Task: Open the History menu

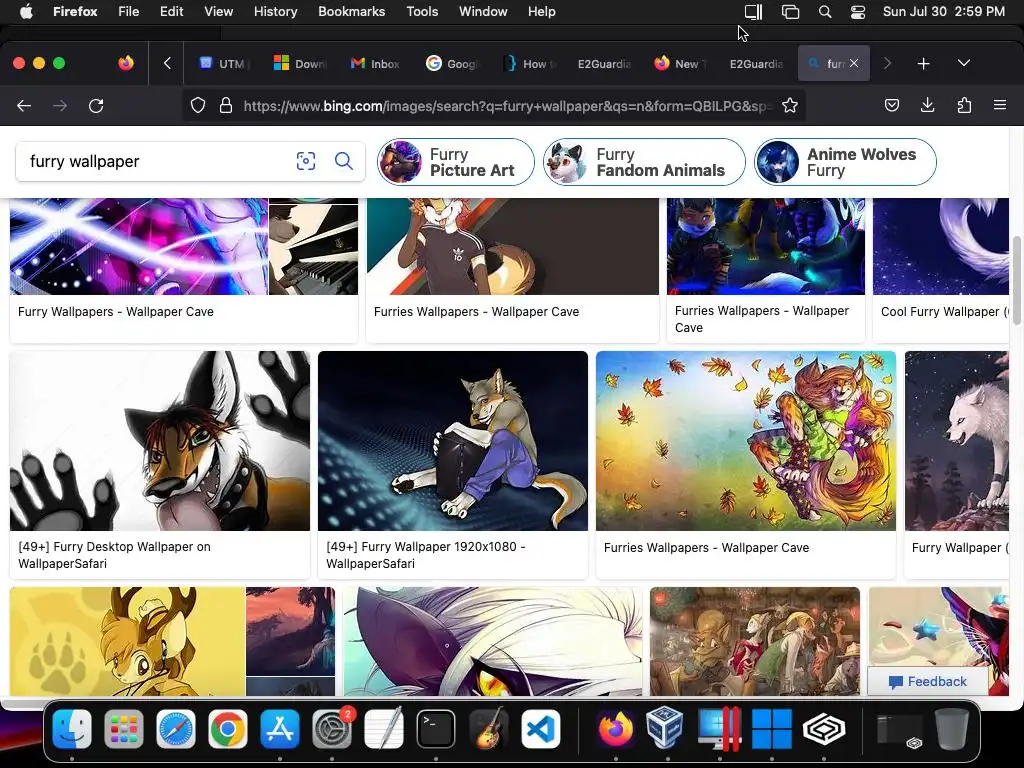Action: click(275, 12)
